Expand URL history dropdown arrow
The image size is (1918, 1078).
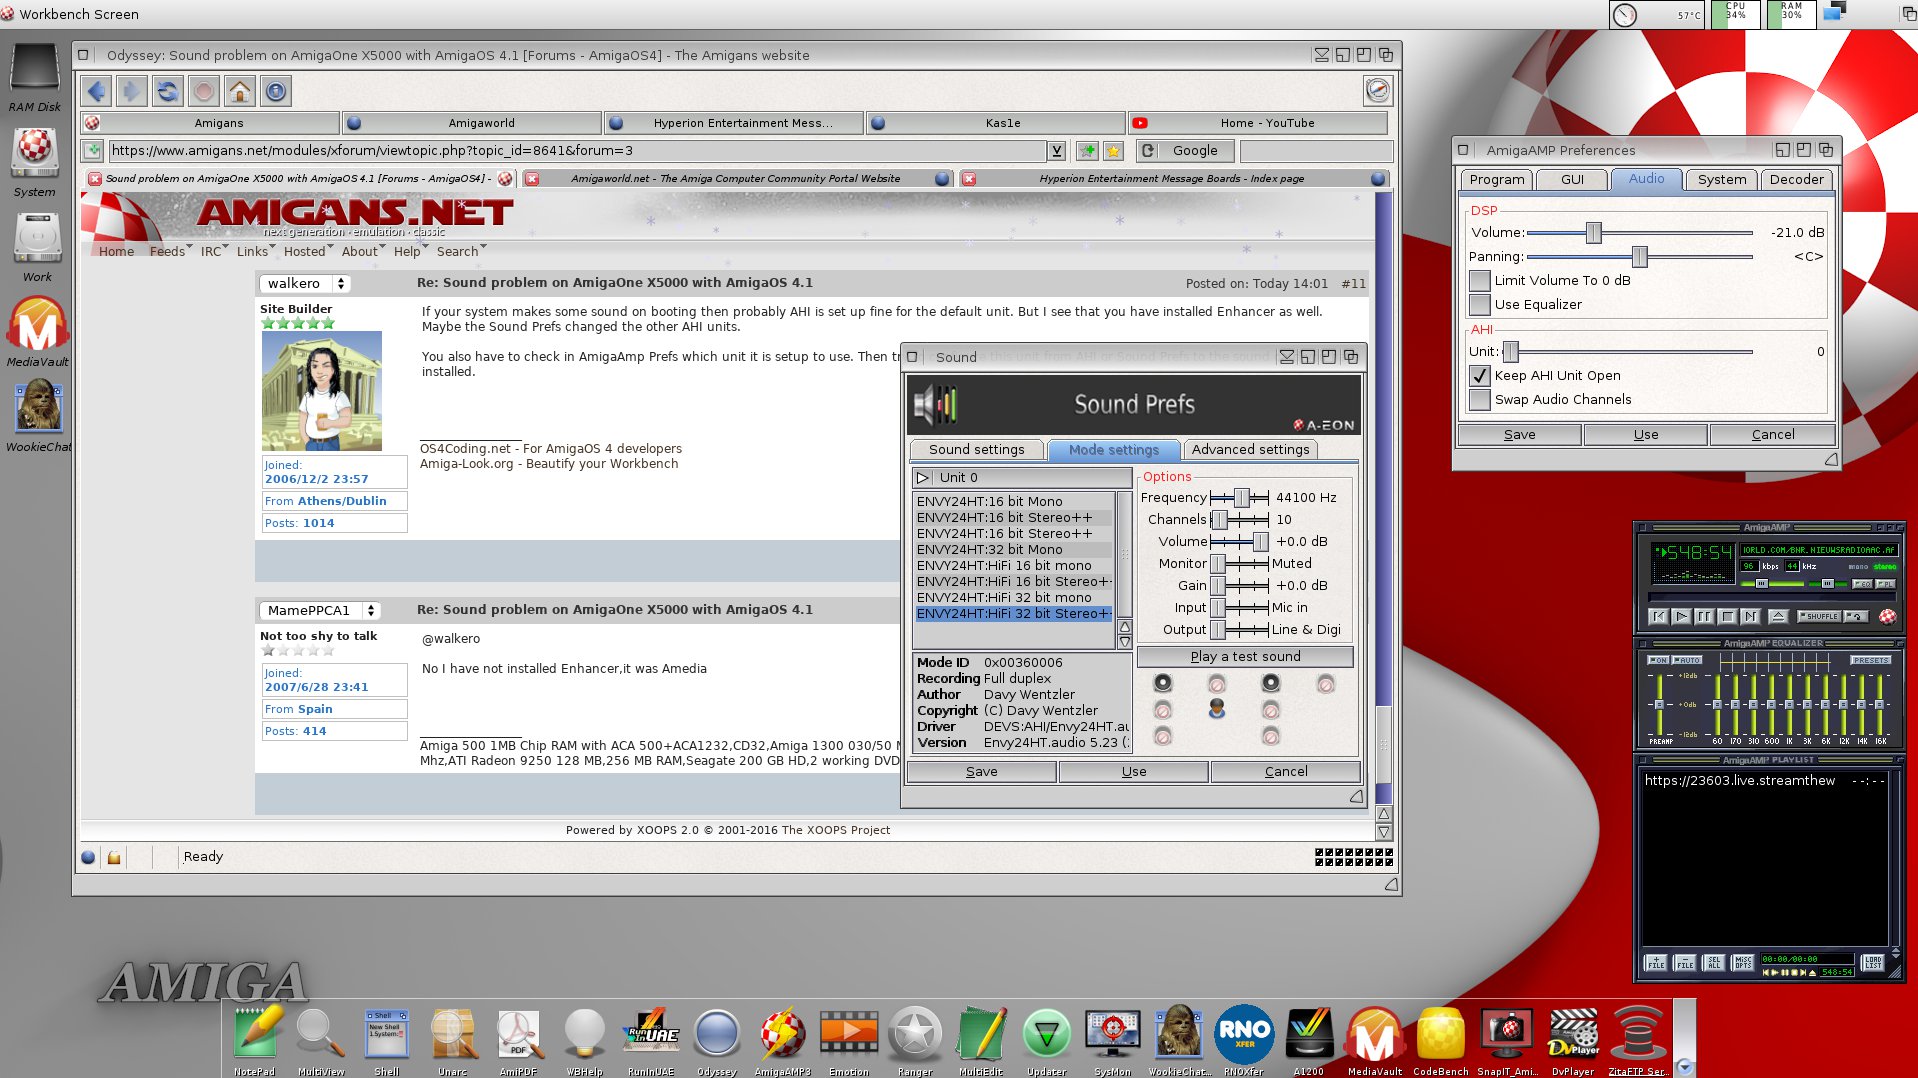pyautogui.click(x=1056, y=151)
